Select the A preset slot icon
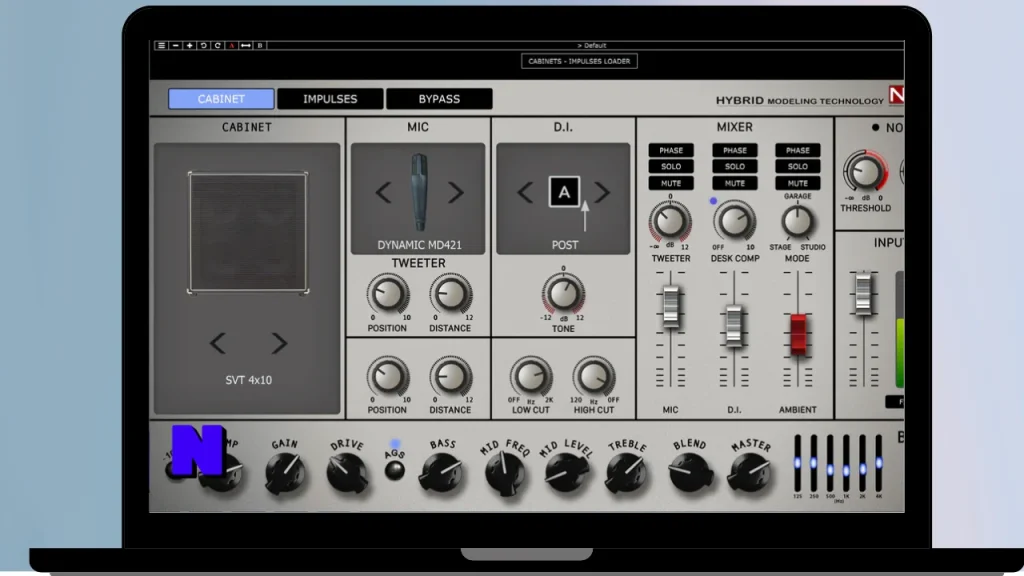This screenshot has height=576, width=1024. [232, 46]
